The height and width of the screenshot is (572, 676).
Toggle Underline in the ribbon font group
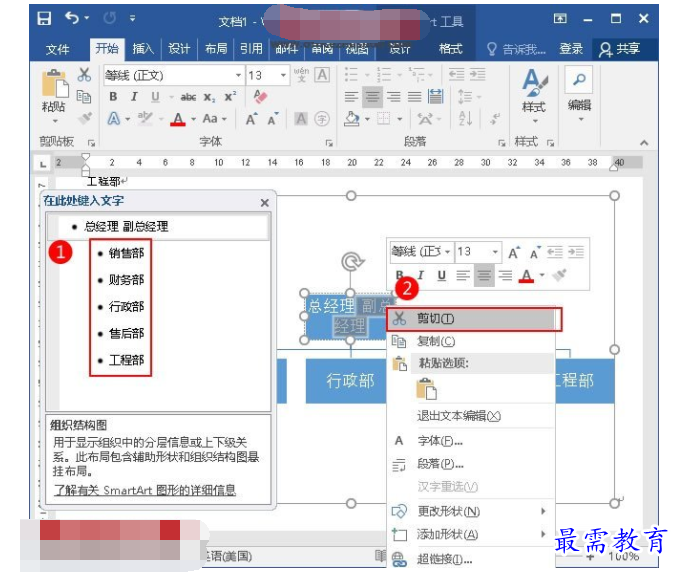155,97
